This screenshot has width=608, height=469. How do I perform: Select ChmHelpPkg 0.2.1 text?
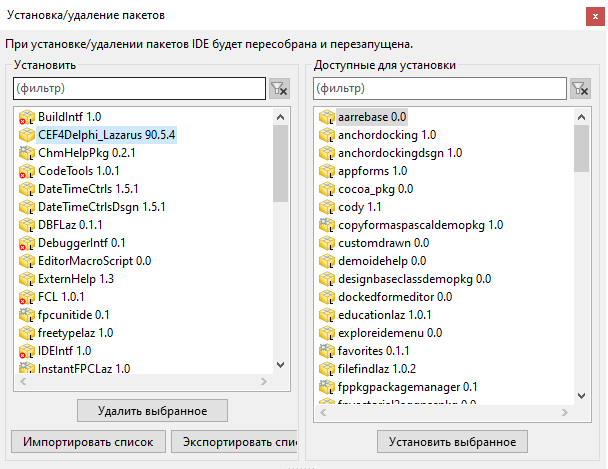point(86,153)
